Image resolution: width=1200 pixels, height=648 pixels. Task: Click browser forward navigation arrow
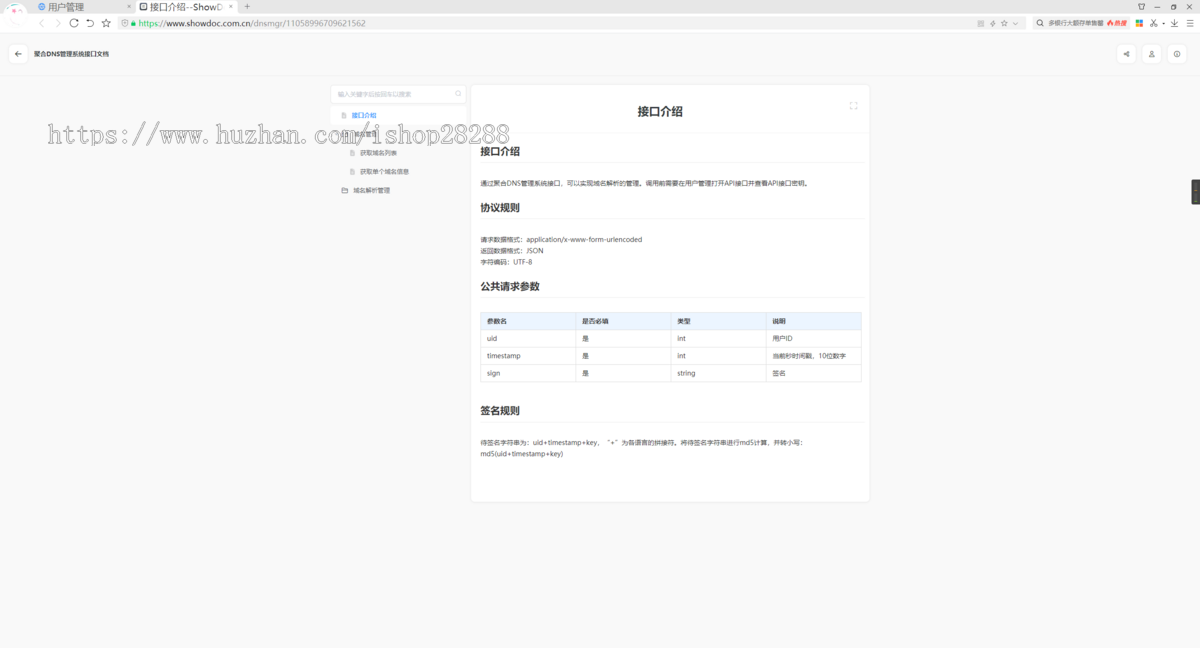tap(57, 23)
